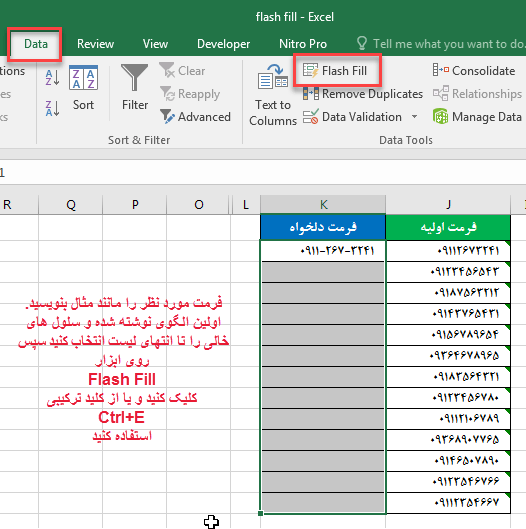Click the Clear filter command
Viewport: 526px width, 529px height.
183,71
